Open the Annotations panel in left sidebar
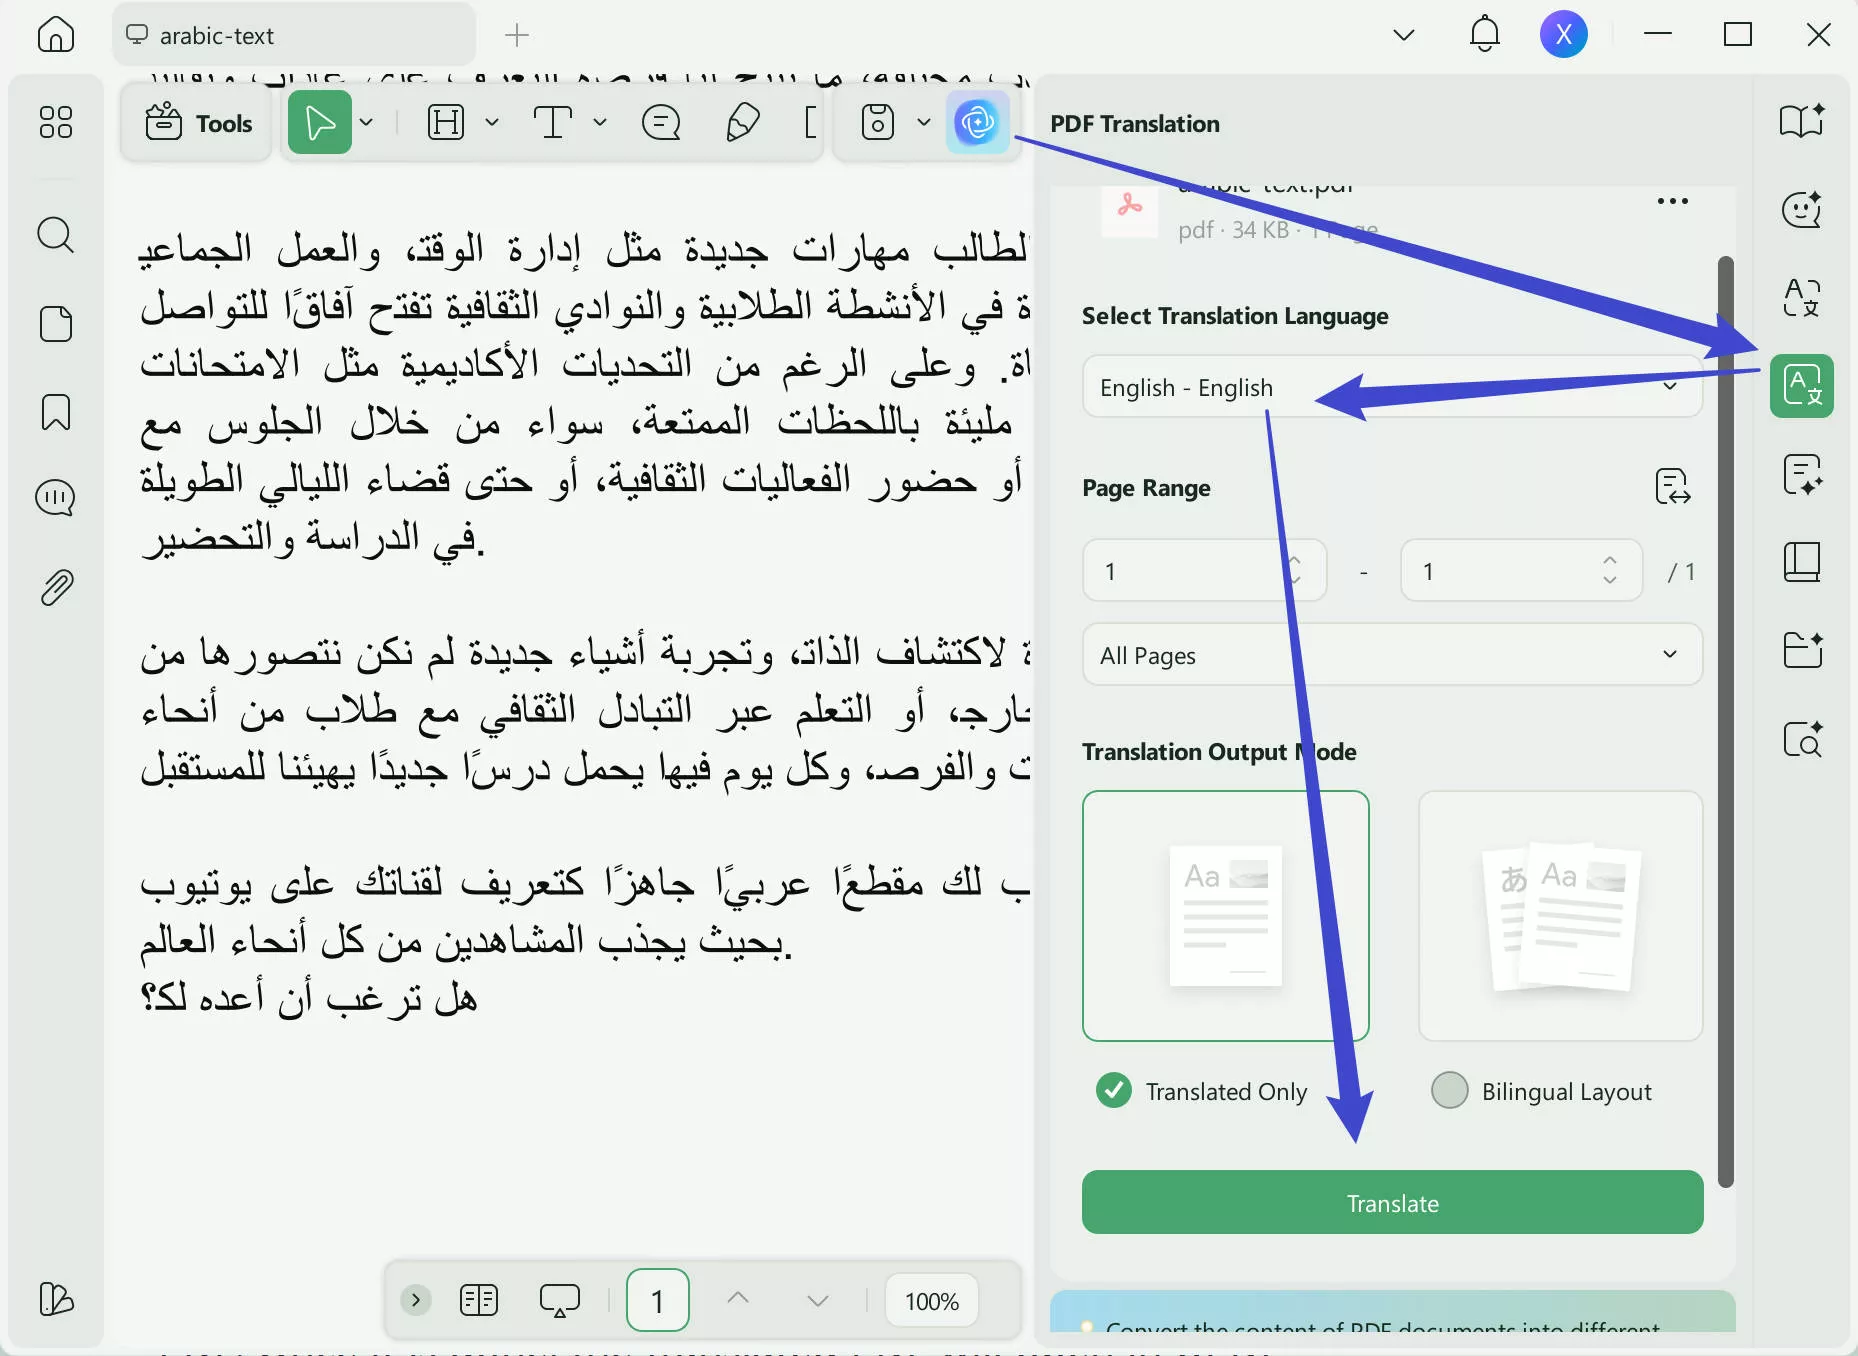The height and width of the screenshot is (1356, 1858). (x=55, y=497)
